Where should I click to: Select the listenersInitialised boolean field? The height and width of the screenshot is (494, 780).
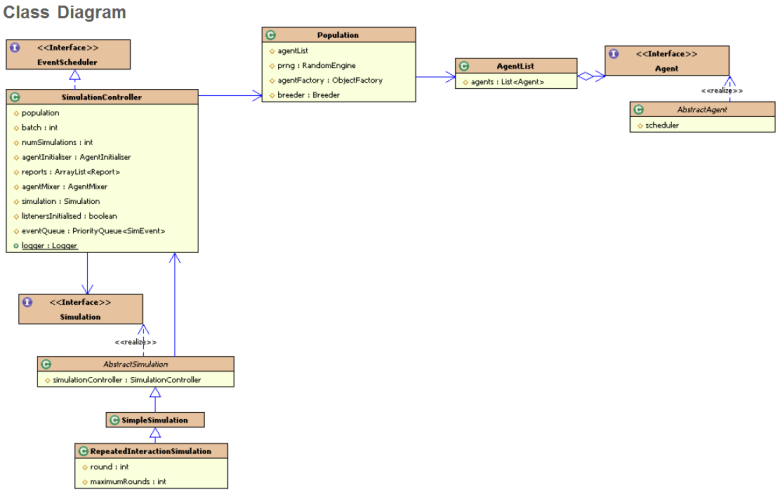coord(80,215)
